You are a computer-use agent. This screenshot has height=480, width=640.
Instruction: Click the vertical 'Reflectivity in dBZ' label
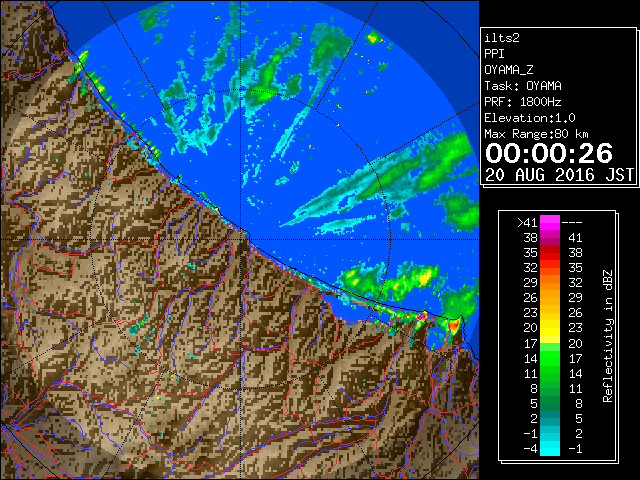pos(607,336)
